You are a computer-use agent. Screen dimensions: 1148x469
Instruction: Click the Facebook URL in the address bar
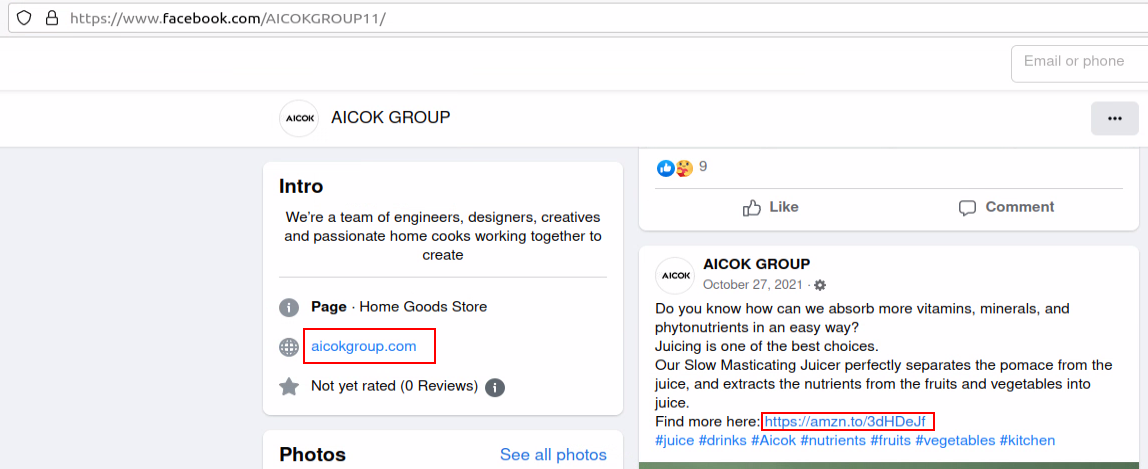click(228, 18)
